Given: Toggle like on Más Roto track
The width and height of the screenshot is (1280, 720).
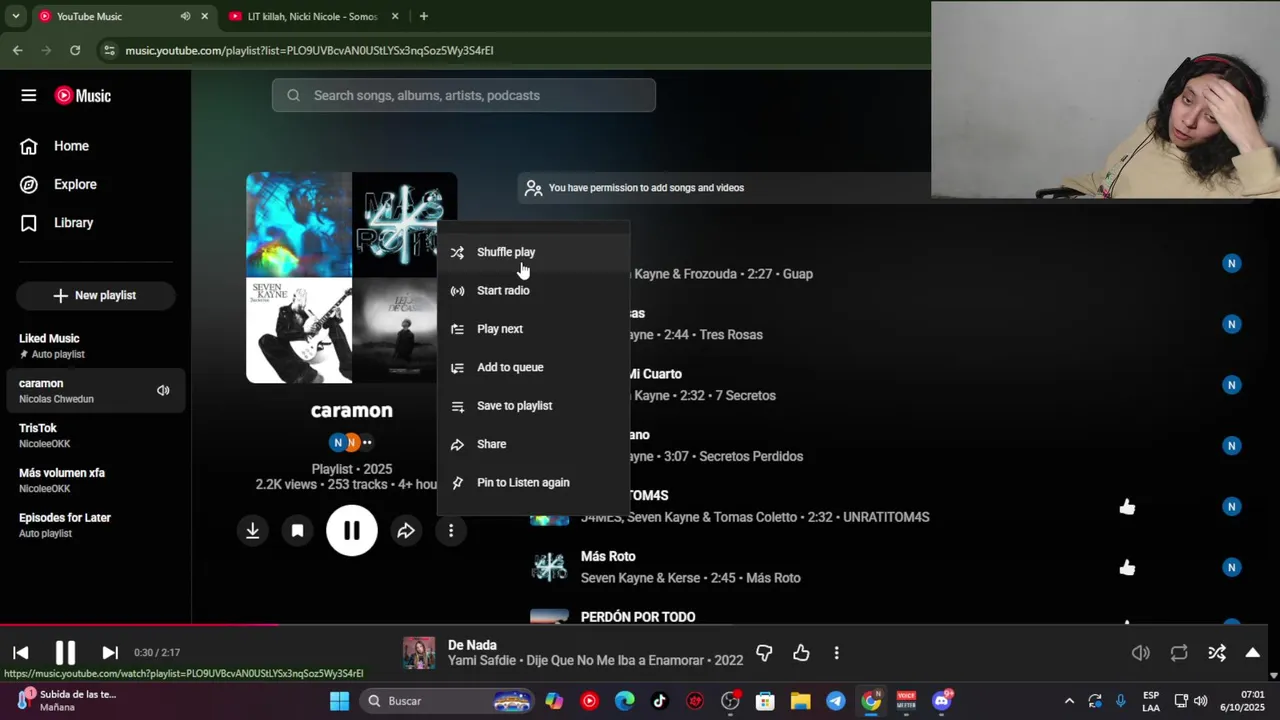Looking at the screenshot, I should (x=1127, y=568).
